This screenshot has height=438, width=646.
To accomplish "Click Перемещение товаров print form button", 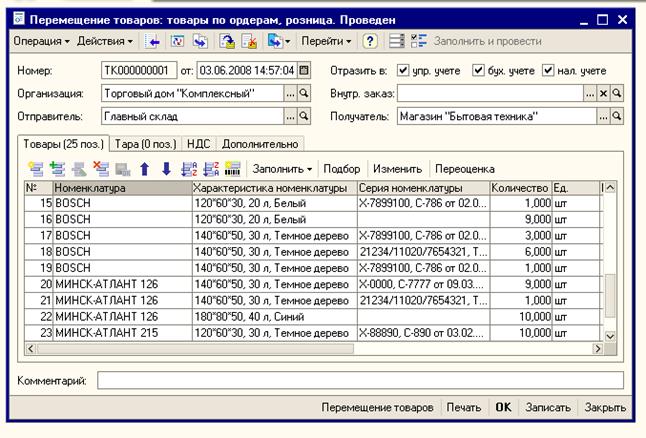I will coord(377,407).
